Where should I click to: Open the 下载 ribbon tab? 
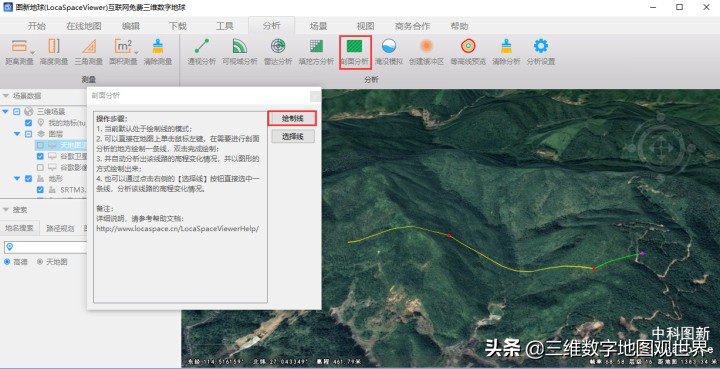pos(178,26)
